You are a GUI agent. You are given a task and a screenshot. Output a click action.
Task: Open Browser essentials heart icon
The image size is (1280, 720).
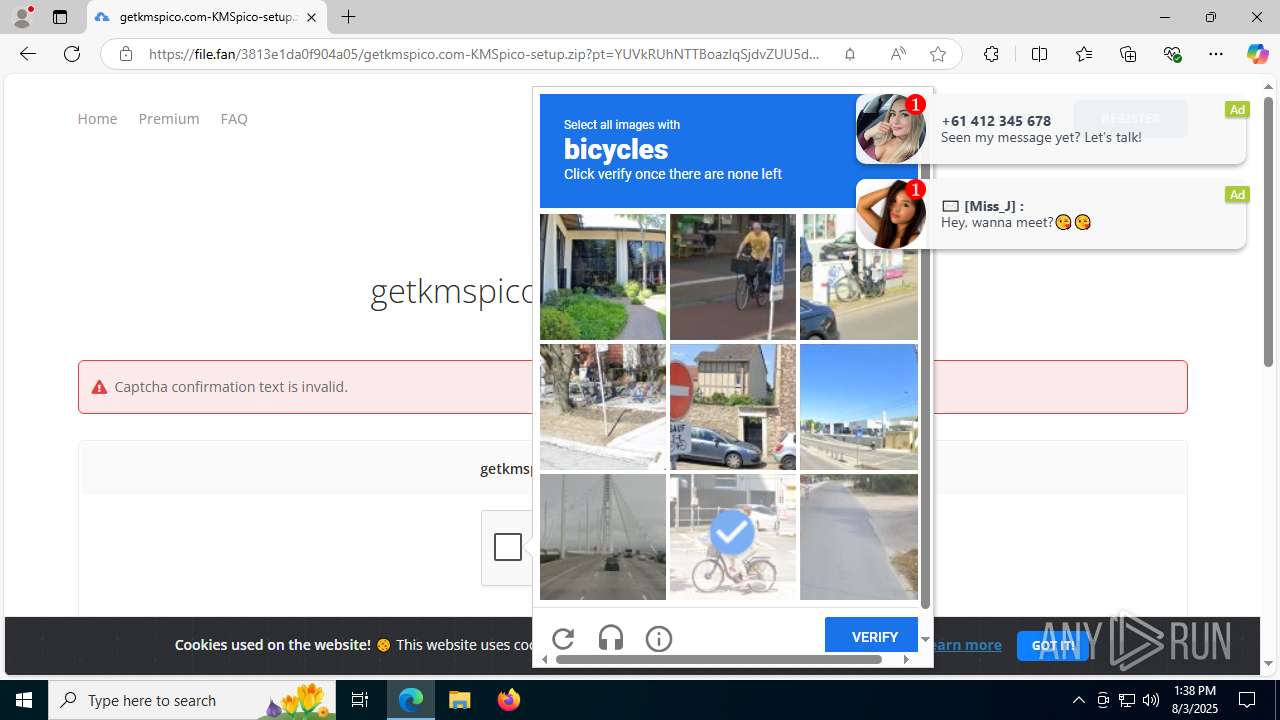(1173, 54)
